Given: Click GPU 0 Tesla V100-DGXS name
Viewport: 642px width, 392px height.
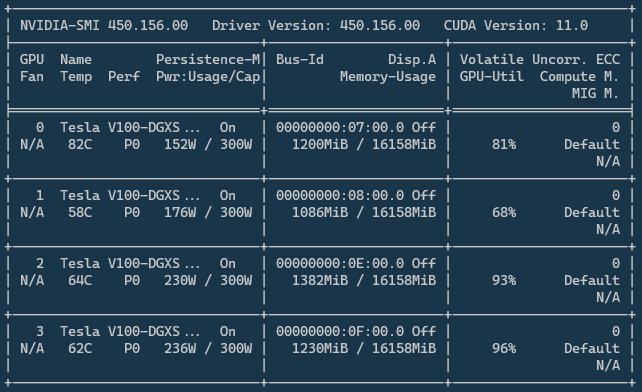Looking at the screenshot, I should pyautogui.click(x=130, y=127).
